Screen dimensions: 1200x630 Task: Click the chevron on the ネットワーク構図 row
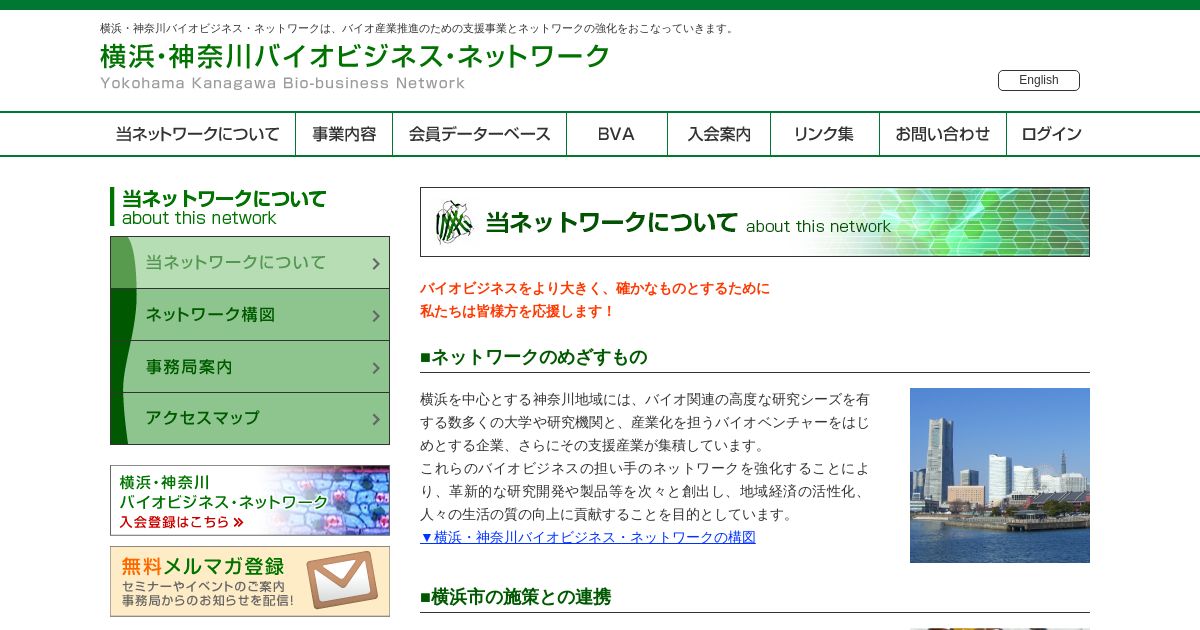(x=376, y=316)
